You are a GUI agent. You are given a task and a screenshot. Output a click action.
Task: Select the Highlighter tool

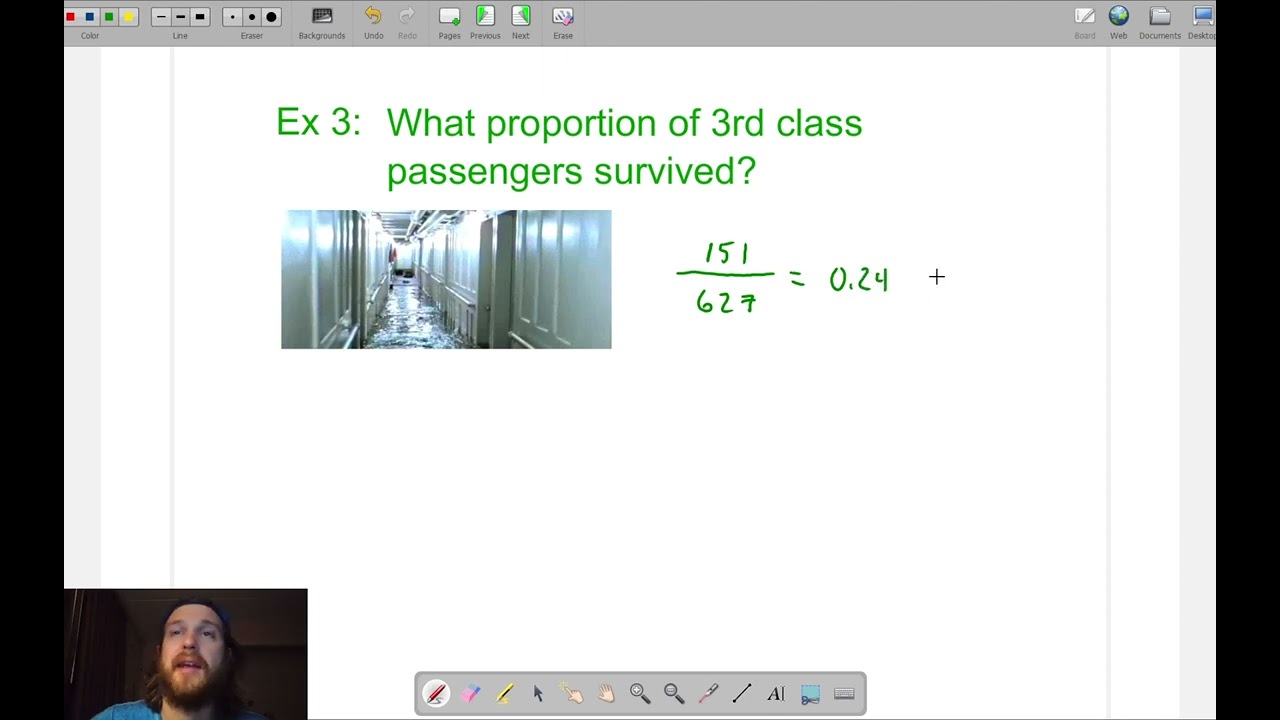pyautogui.click(x=504, y=694)
